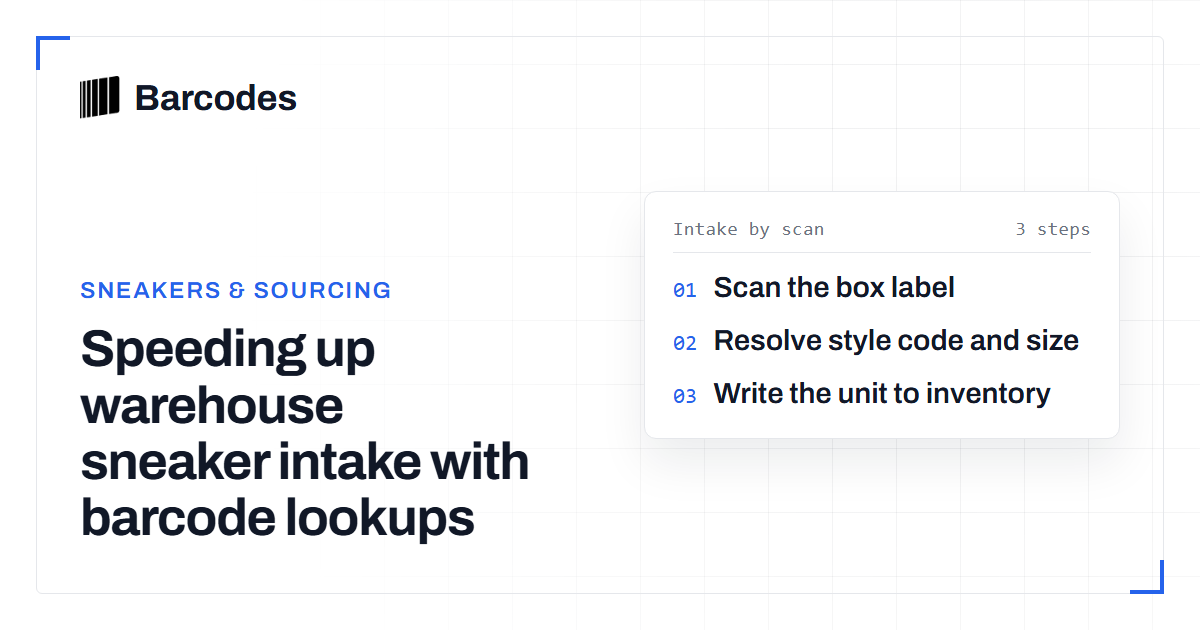Click the step number 02

(x=685, y=344)
